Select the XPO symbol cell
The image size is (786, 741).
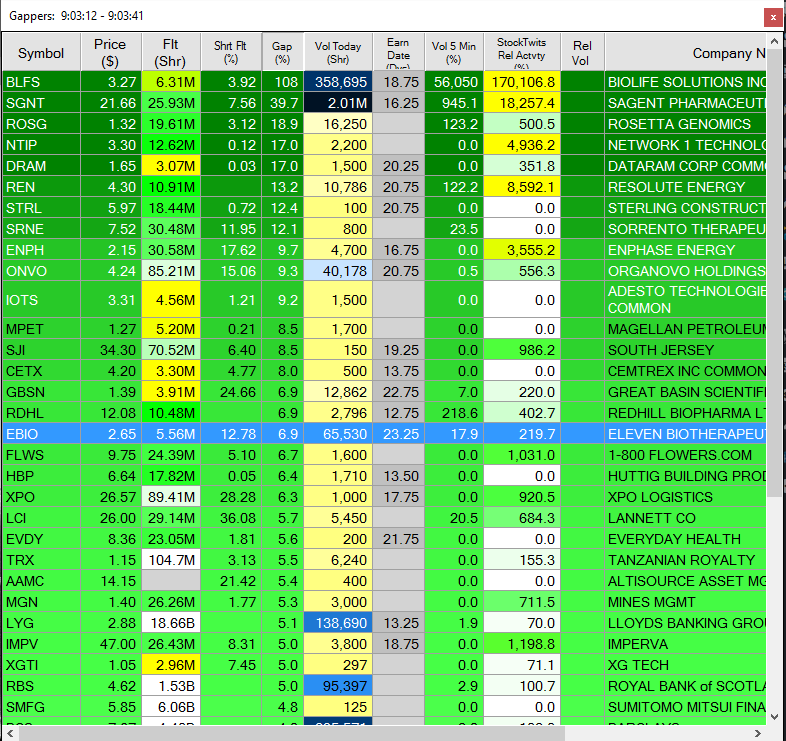tap(41, 497)
